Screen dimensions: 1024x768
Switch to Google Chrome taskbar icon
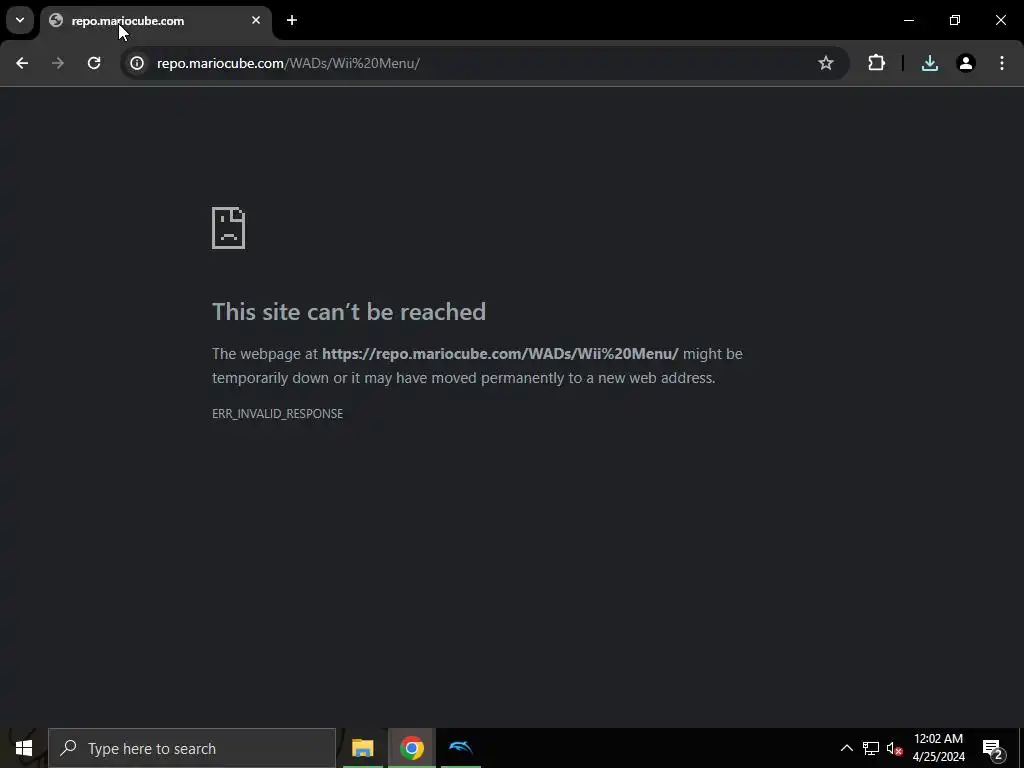point(411,748)
